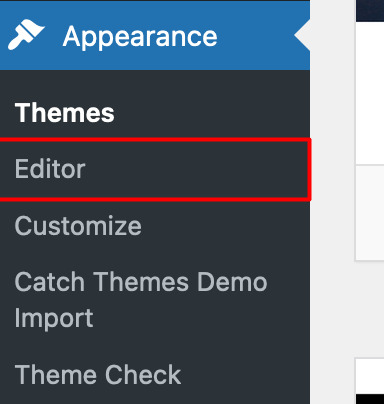Click the gray gutter beside the sidebar

(333, 202)
